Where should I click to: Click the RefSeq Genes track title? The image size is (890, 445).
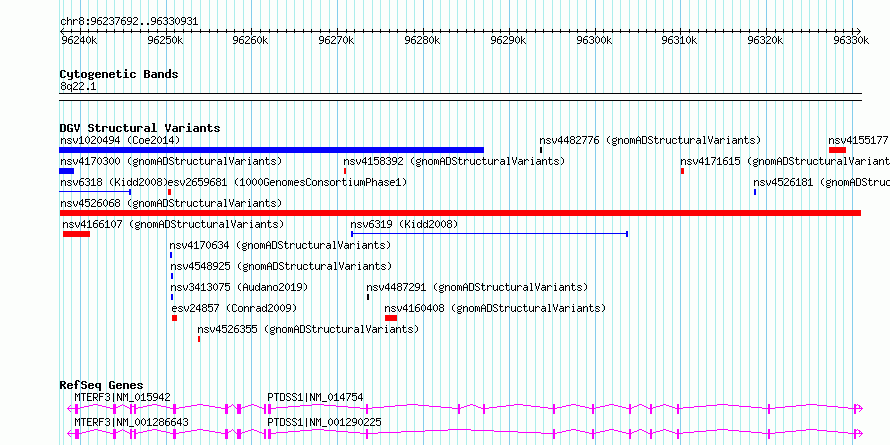102,385
